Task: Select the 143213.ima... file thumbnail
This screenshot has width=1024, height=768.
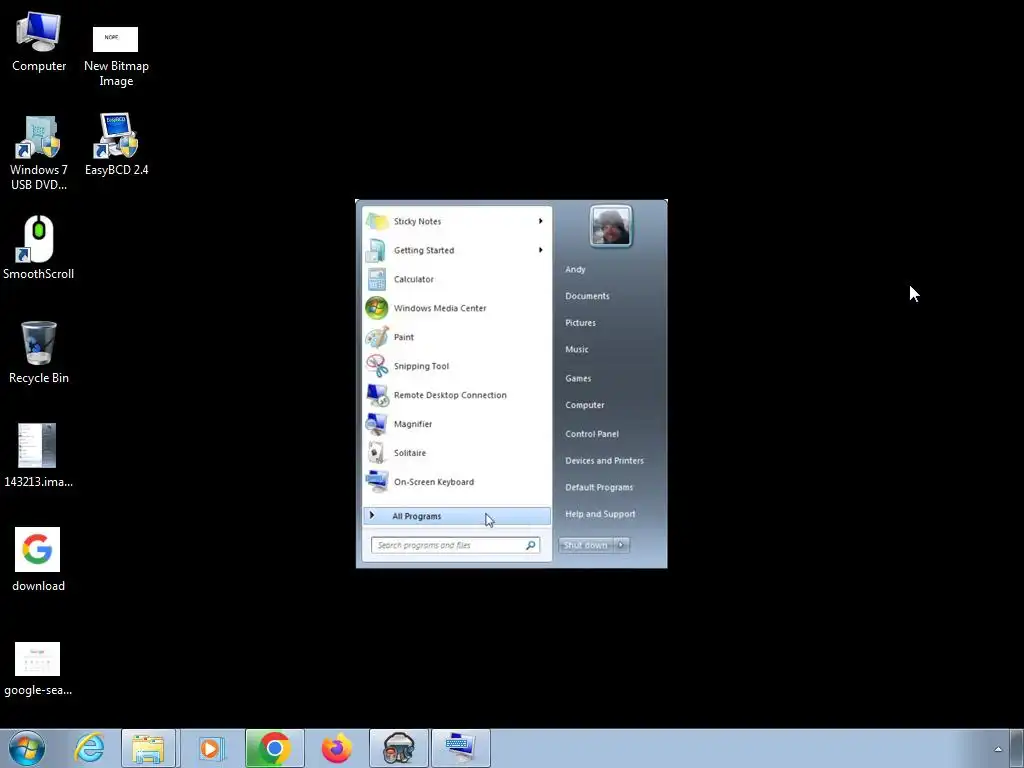Action: (x=38, y=456)
